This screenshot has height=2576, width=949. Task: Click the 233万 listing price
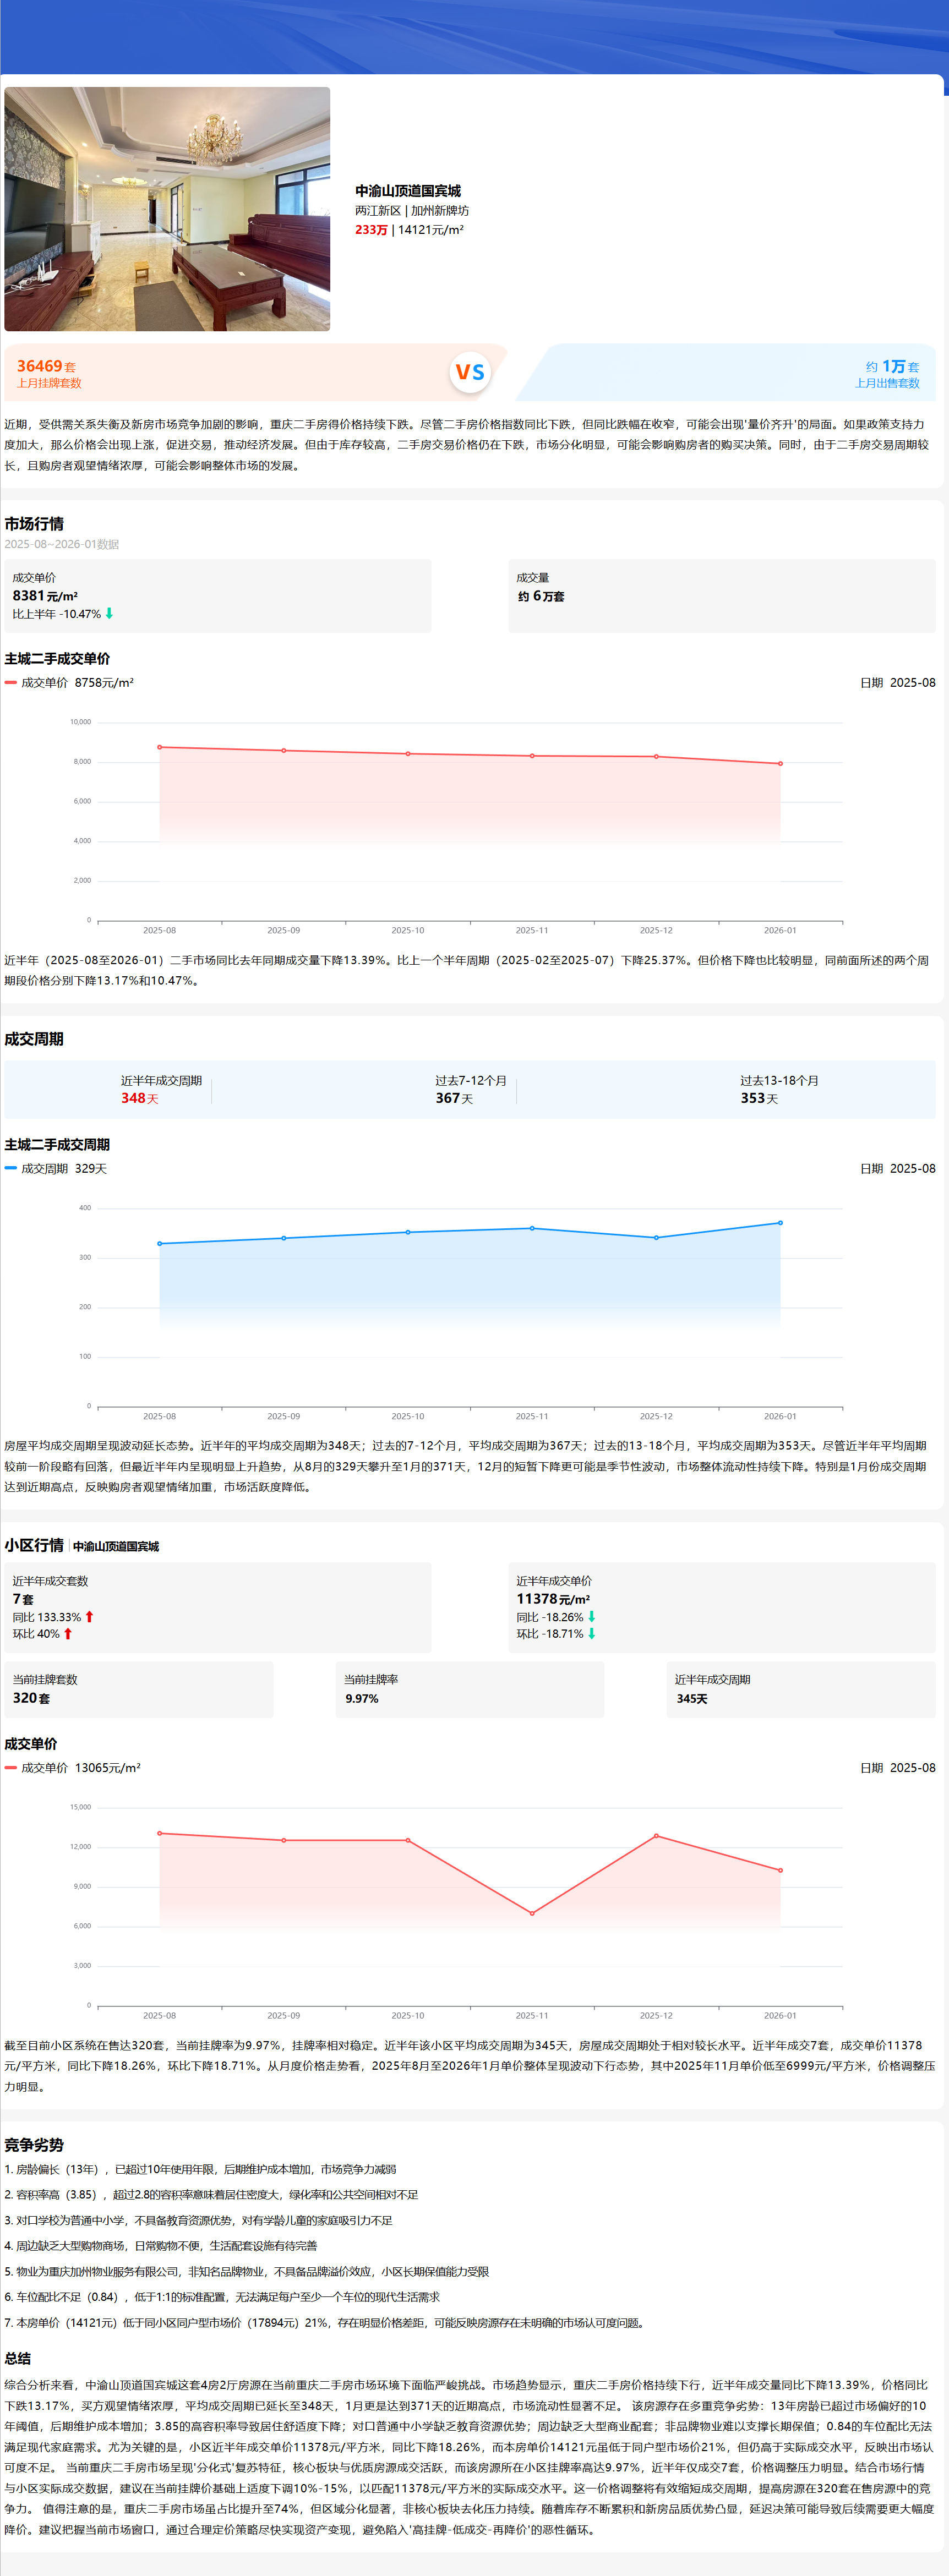click(x=371, y=230)
